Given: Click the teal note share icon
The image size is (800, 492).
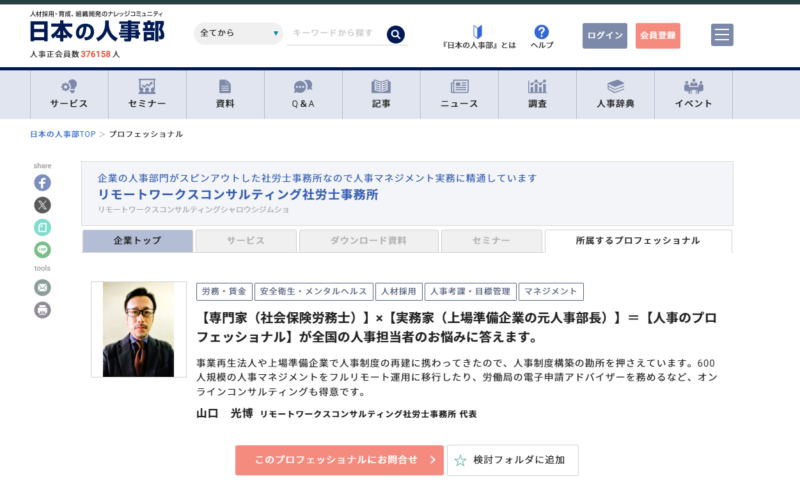Looking at the screenshot, I should (x=42, y=227).
